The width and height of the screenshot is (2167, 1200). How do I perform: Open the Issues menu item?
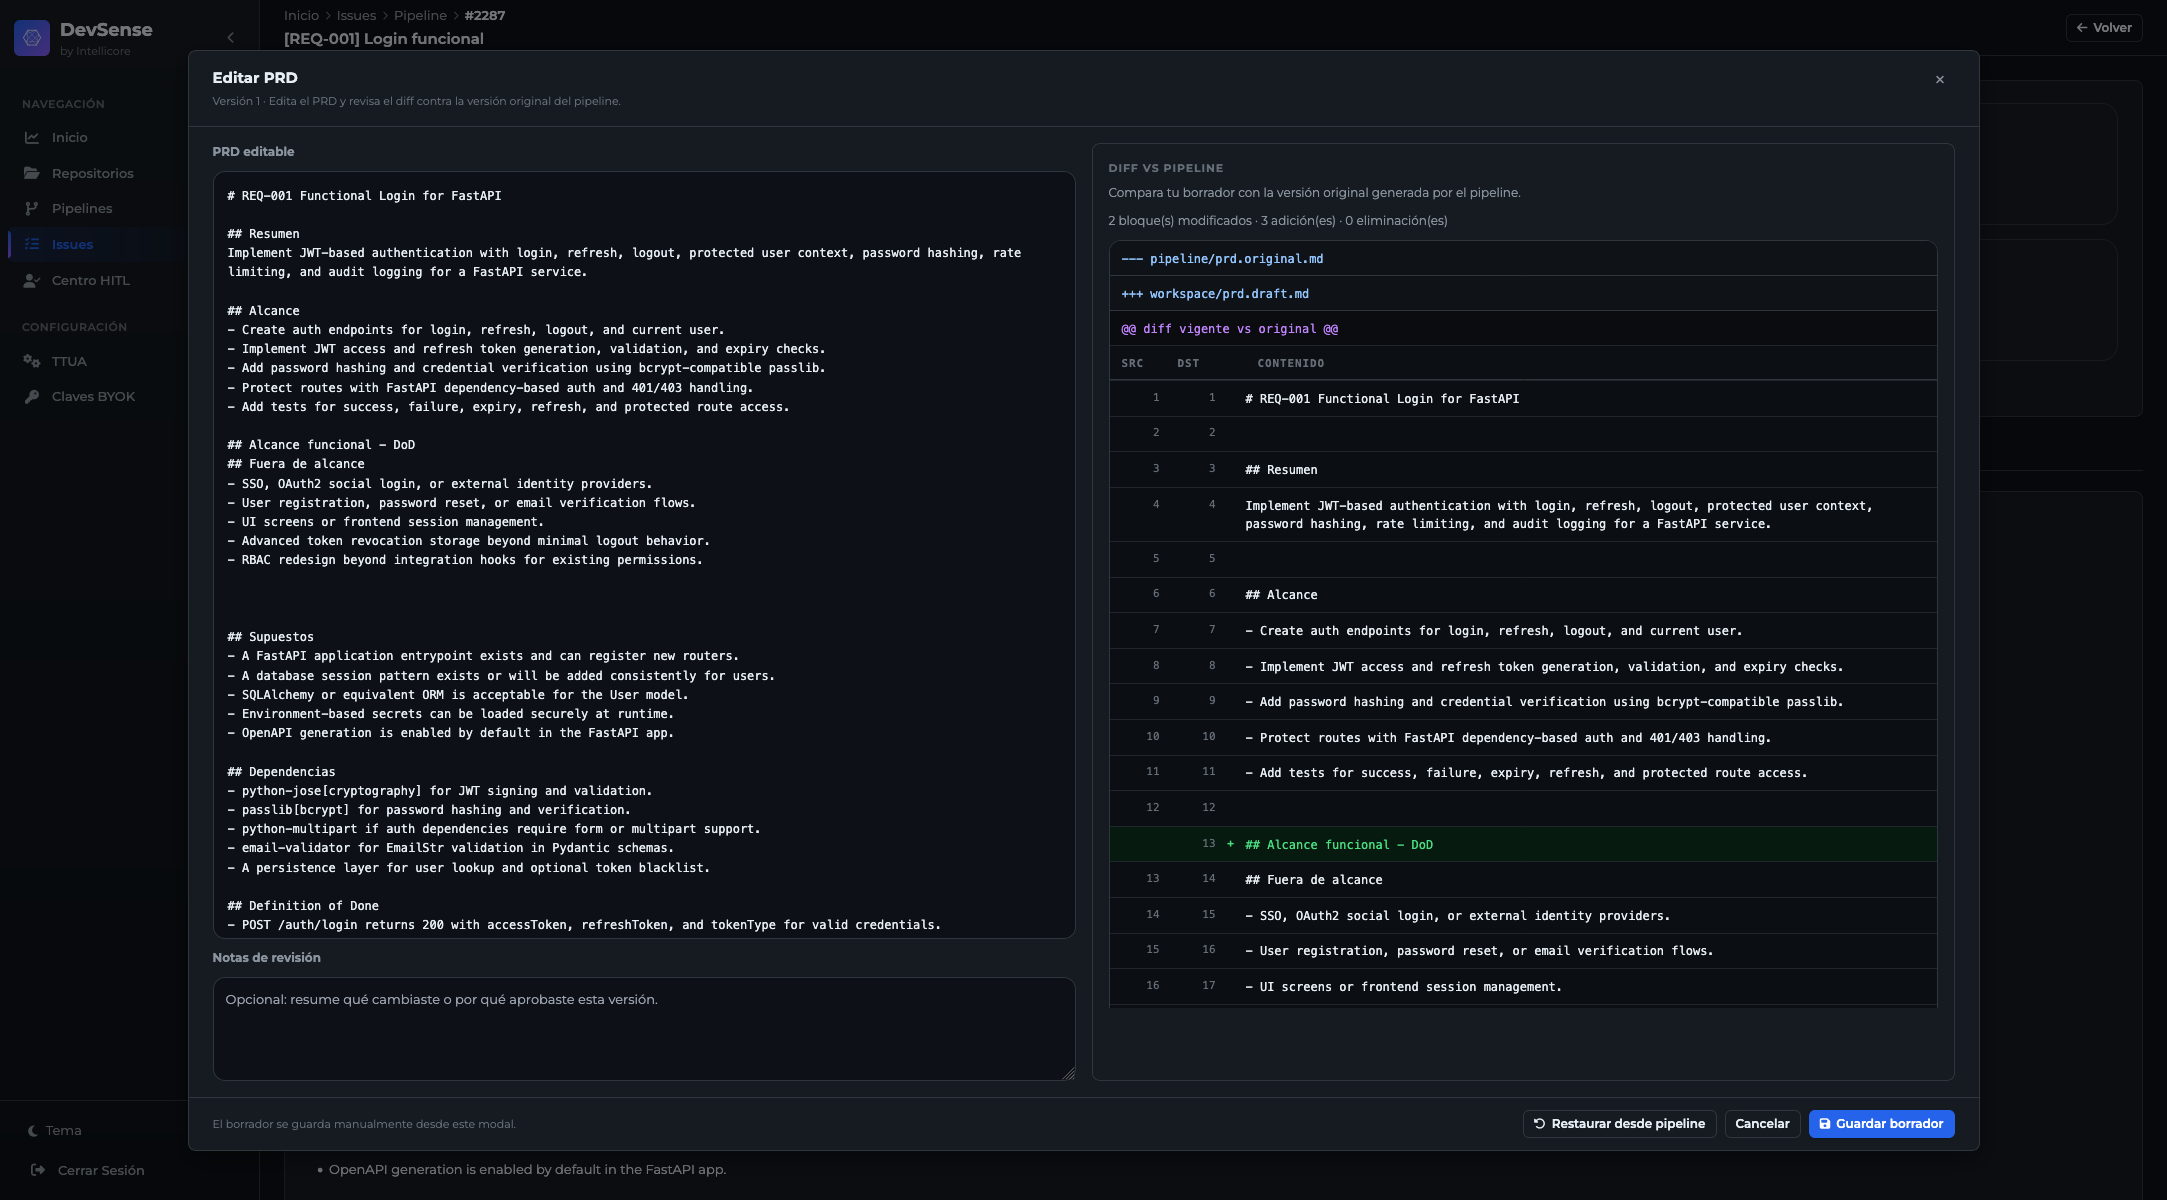[x=72, y=245]
